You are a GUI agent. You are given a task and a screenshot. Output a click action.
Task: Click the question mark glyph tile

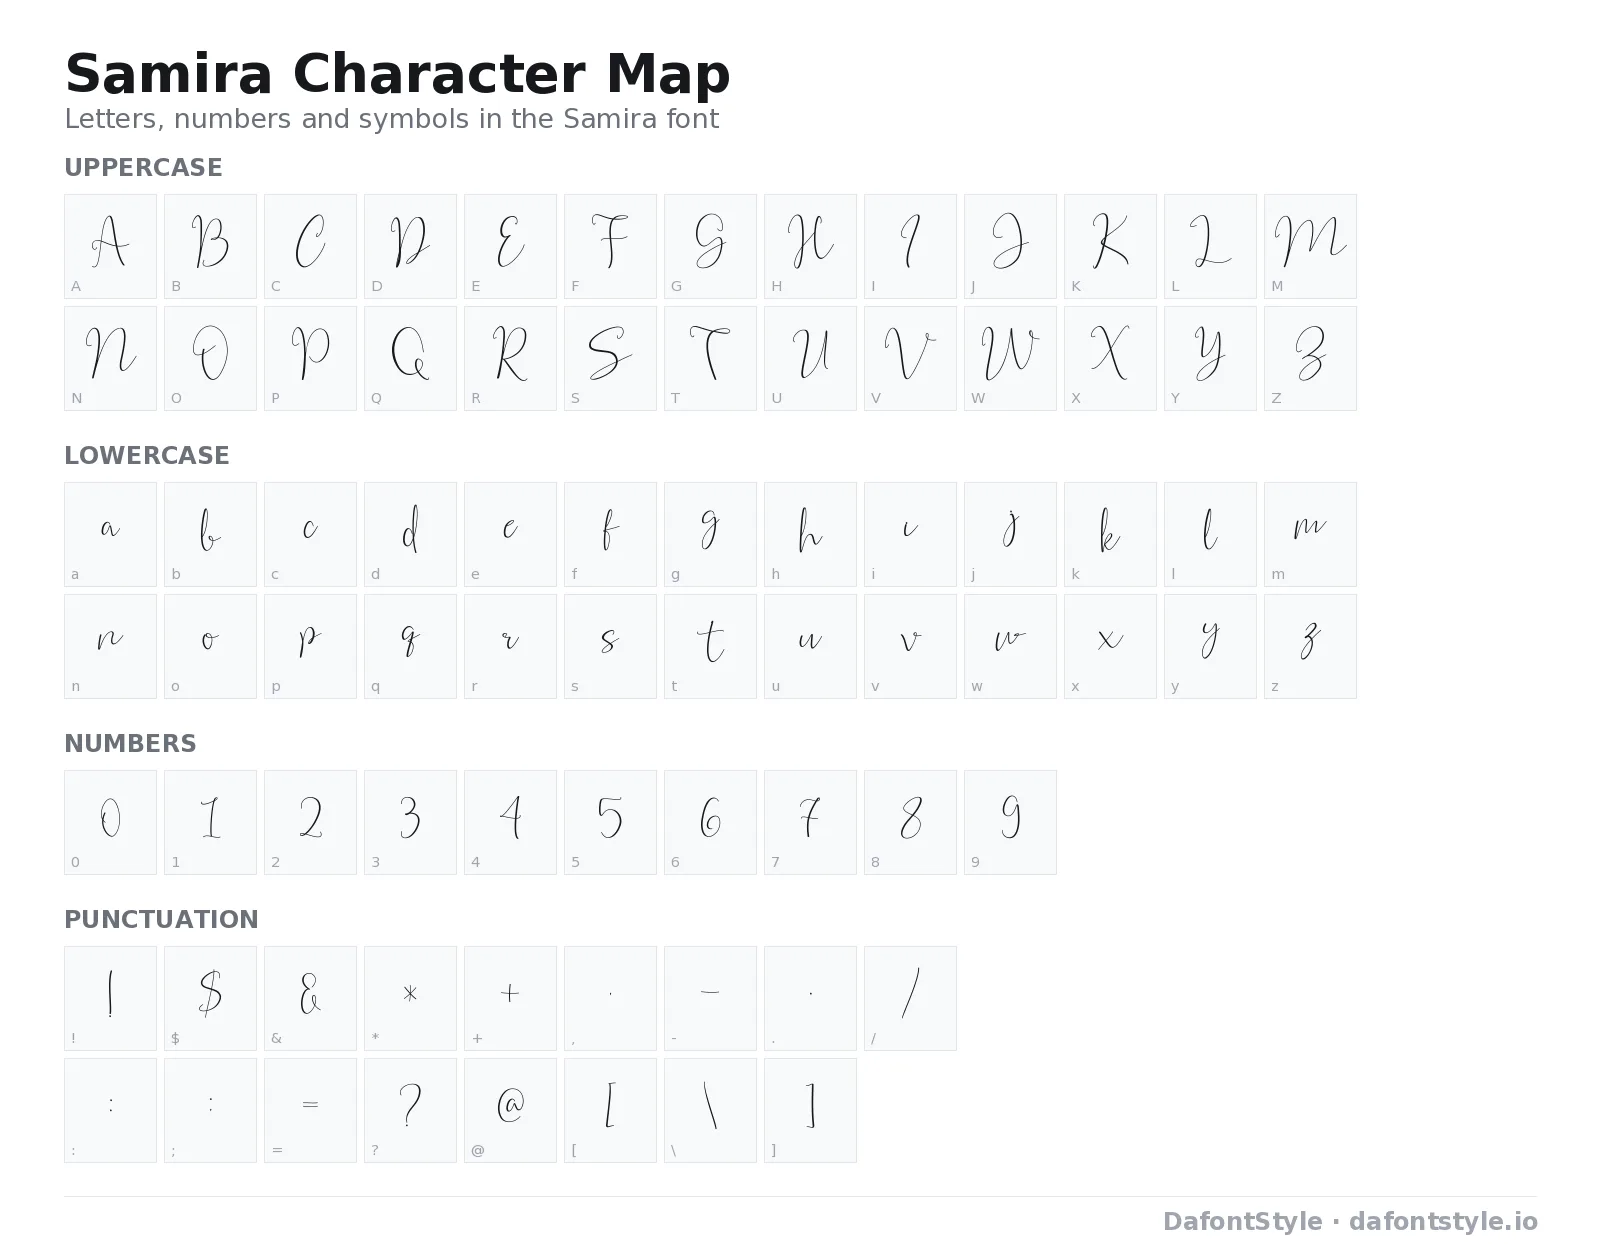point(410,1110)
